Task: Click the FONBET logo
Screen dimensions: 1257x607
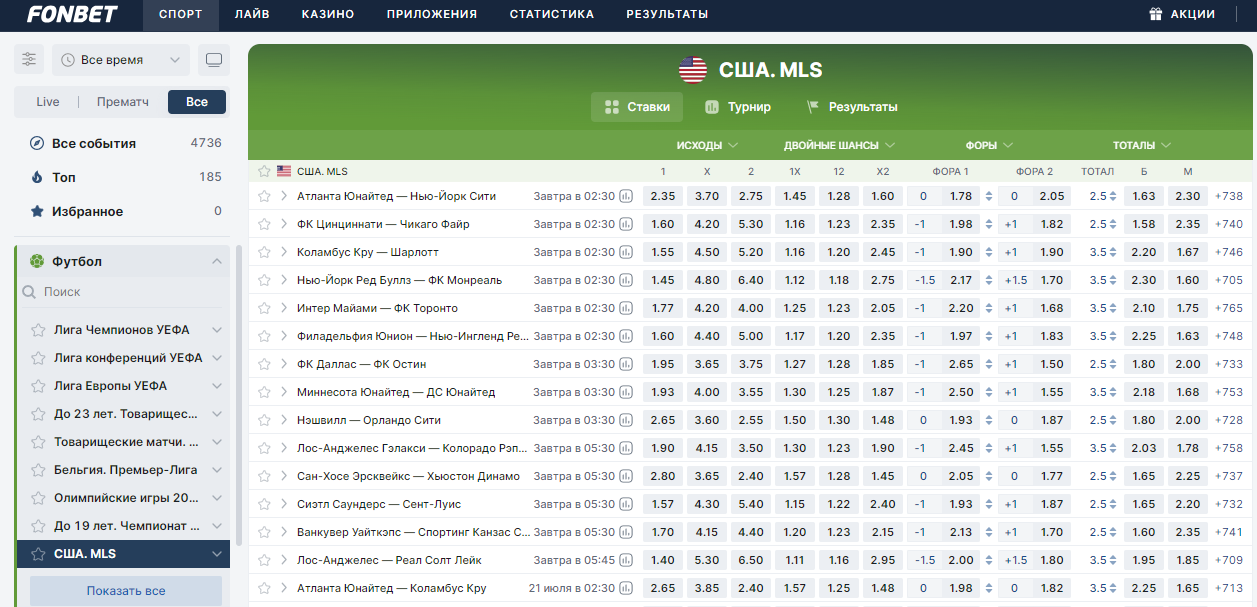Action: coord(72,14)
